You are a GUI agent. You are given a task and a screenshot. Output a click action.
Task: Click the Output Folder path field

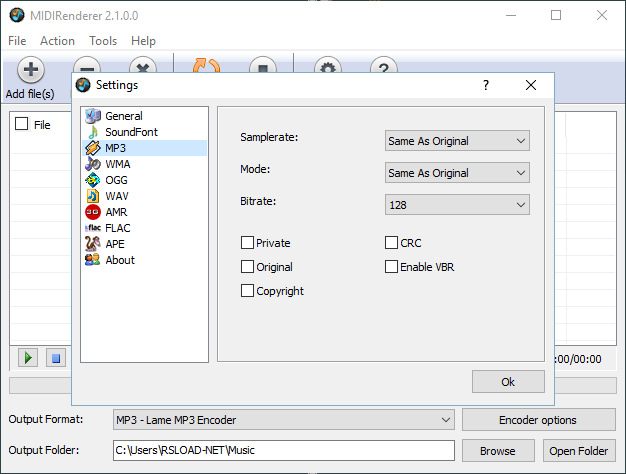coord(283,450)
